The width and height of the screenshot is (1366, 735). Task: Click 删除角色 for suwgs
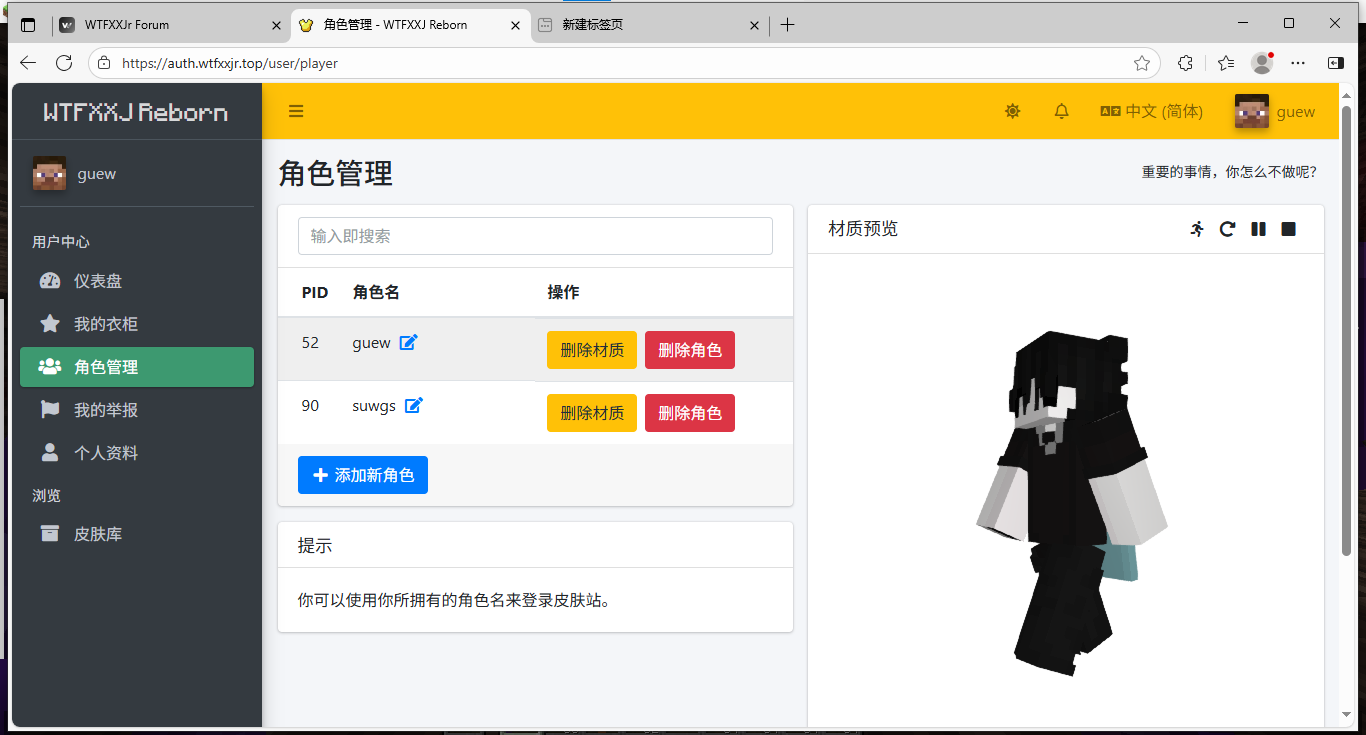690,413
